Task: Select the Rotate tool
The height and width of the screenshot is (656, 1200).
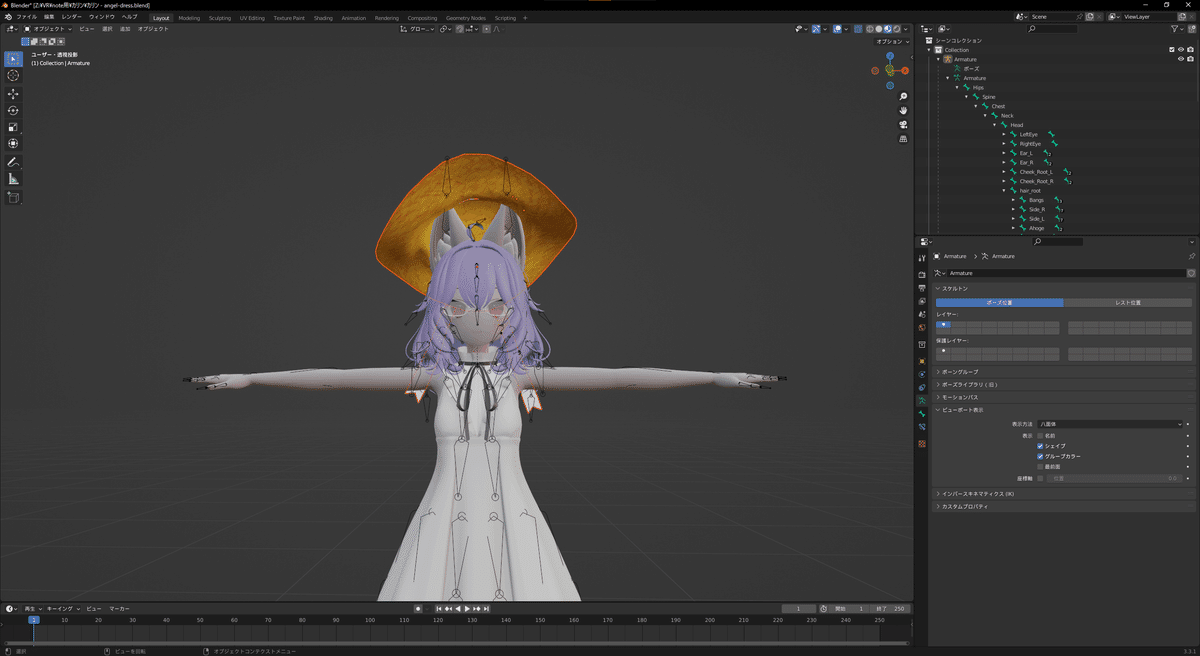Action: [13, 110]
